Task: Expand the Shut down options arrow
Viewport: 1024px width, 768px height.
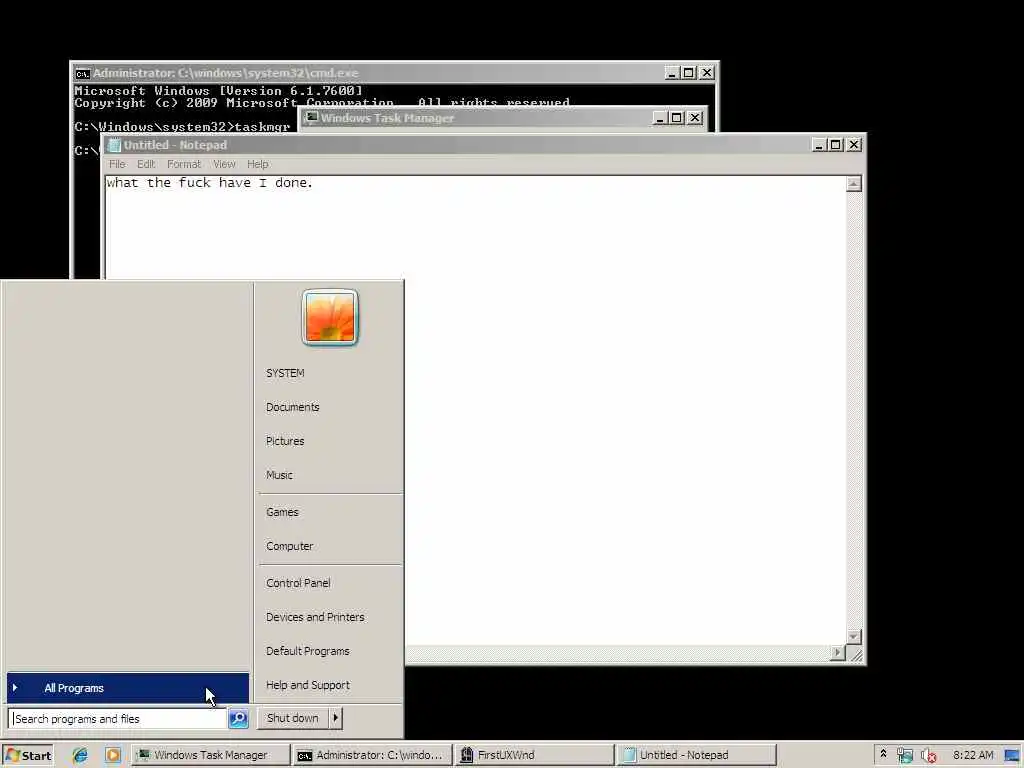Action: [335, 718]
